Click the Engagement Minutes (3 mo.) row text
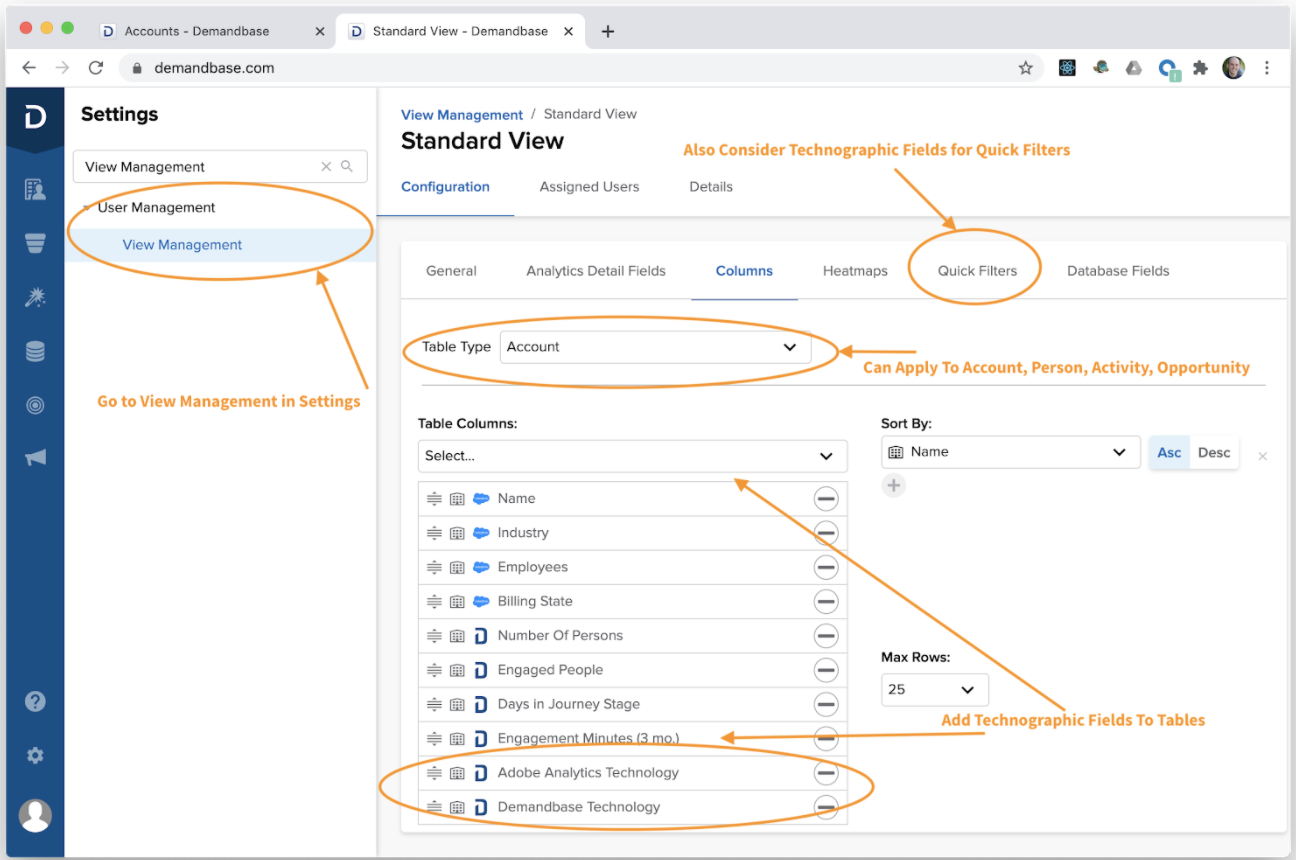This screenshot has width=1296, height=860. click(x=588, y=739)
